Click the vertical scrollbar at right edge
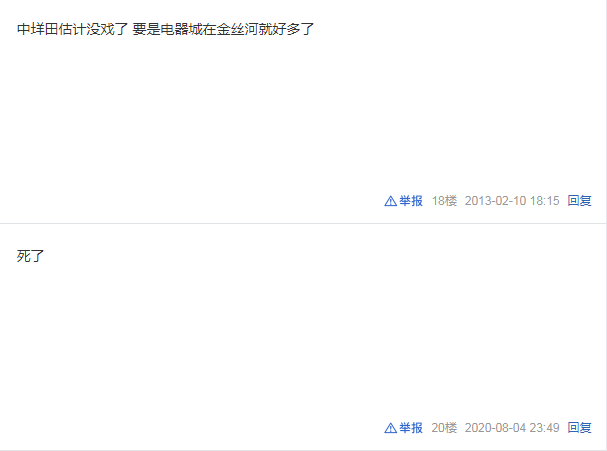The width and height of the screenshot is (607, 451). tap(606, 225)
